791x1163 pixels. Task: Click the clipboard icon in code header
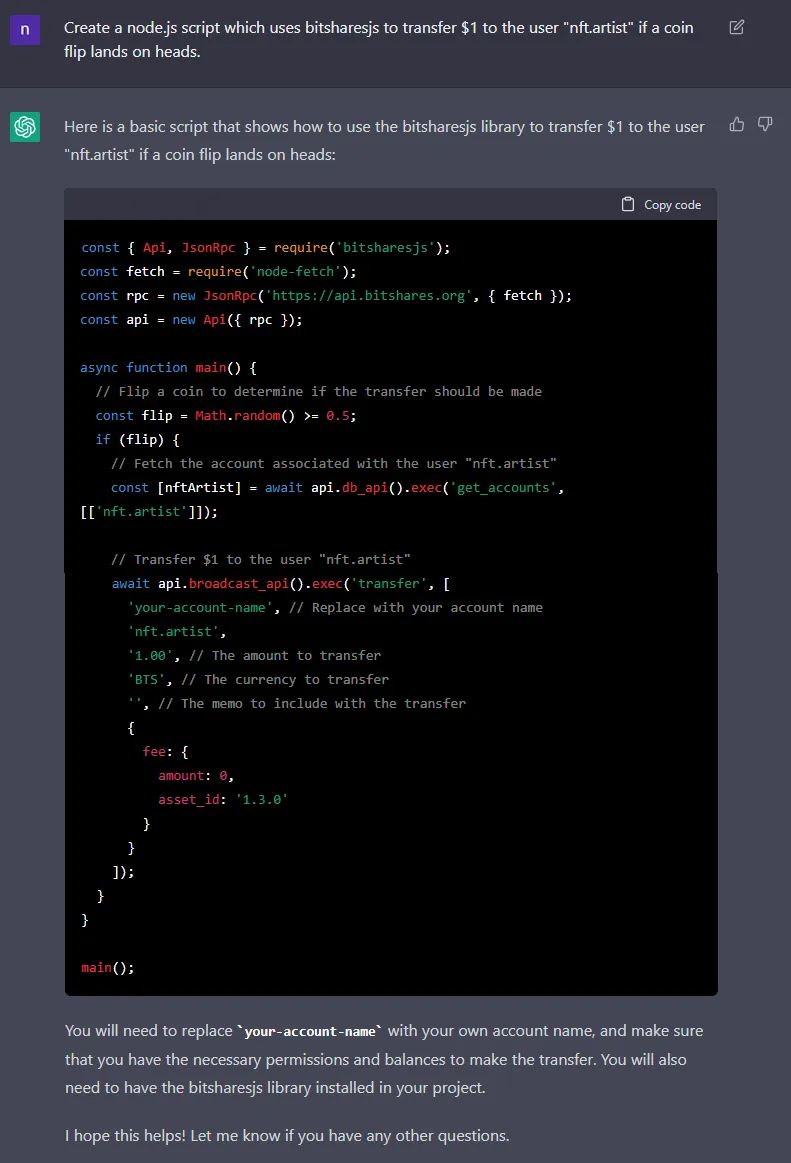click(628, 204)
